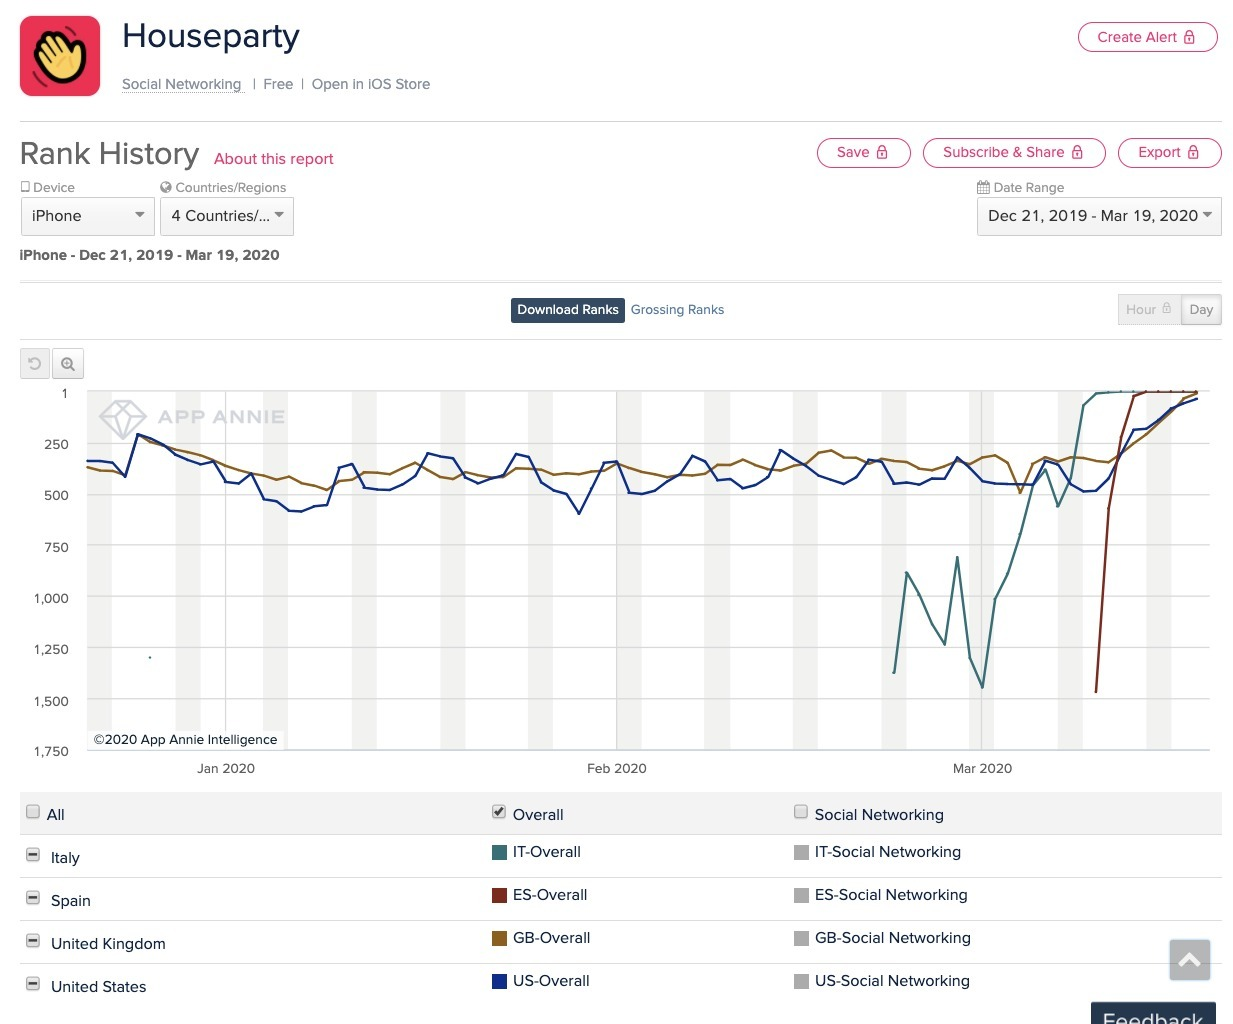Click the GB-Overall legend label
The width and height of the screenshot is (1233, 1024).
[x=551, y=938]
